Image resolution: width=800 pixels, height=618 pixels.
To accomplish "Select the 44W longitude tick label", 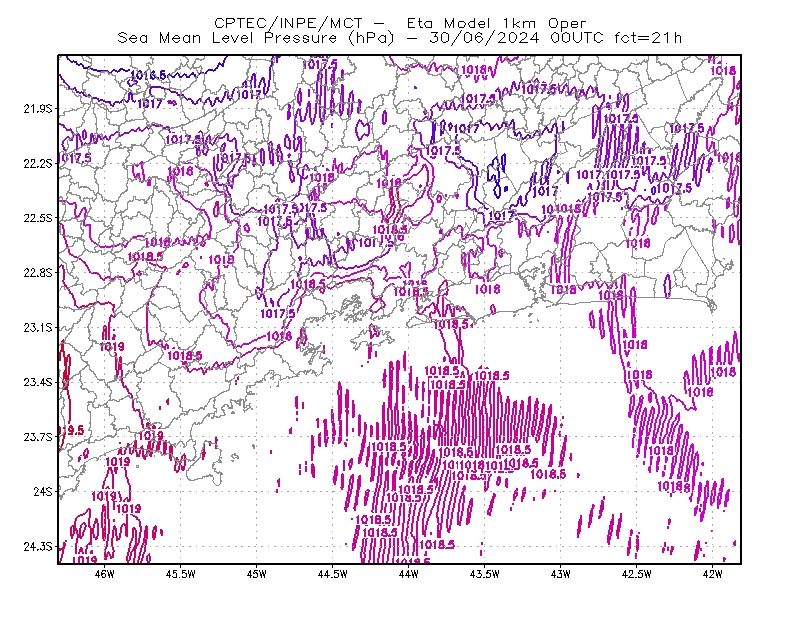I will pos(409,574).
